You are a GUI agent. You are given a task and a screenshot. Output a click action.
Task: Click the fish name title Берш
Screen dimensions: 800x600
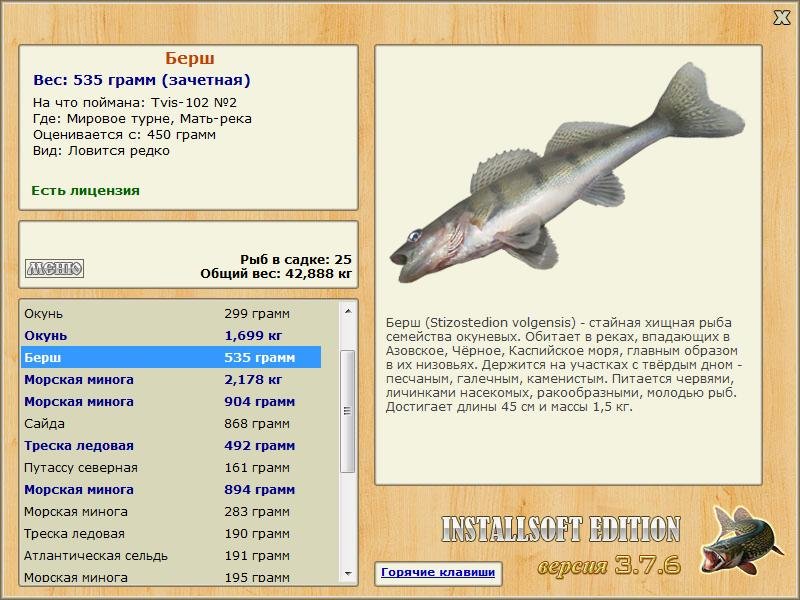coord(189,58)
